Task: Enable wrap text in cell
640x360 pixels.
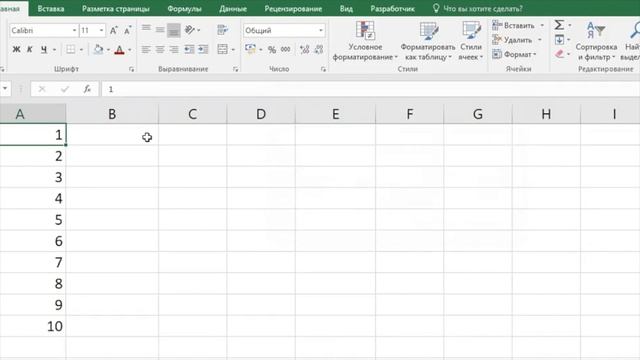Action: coord(222,30)
